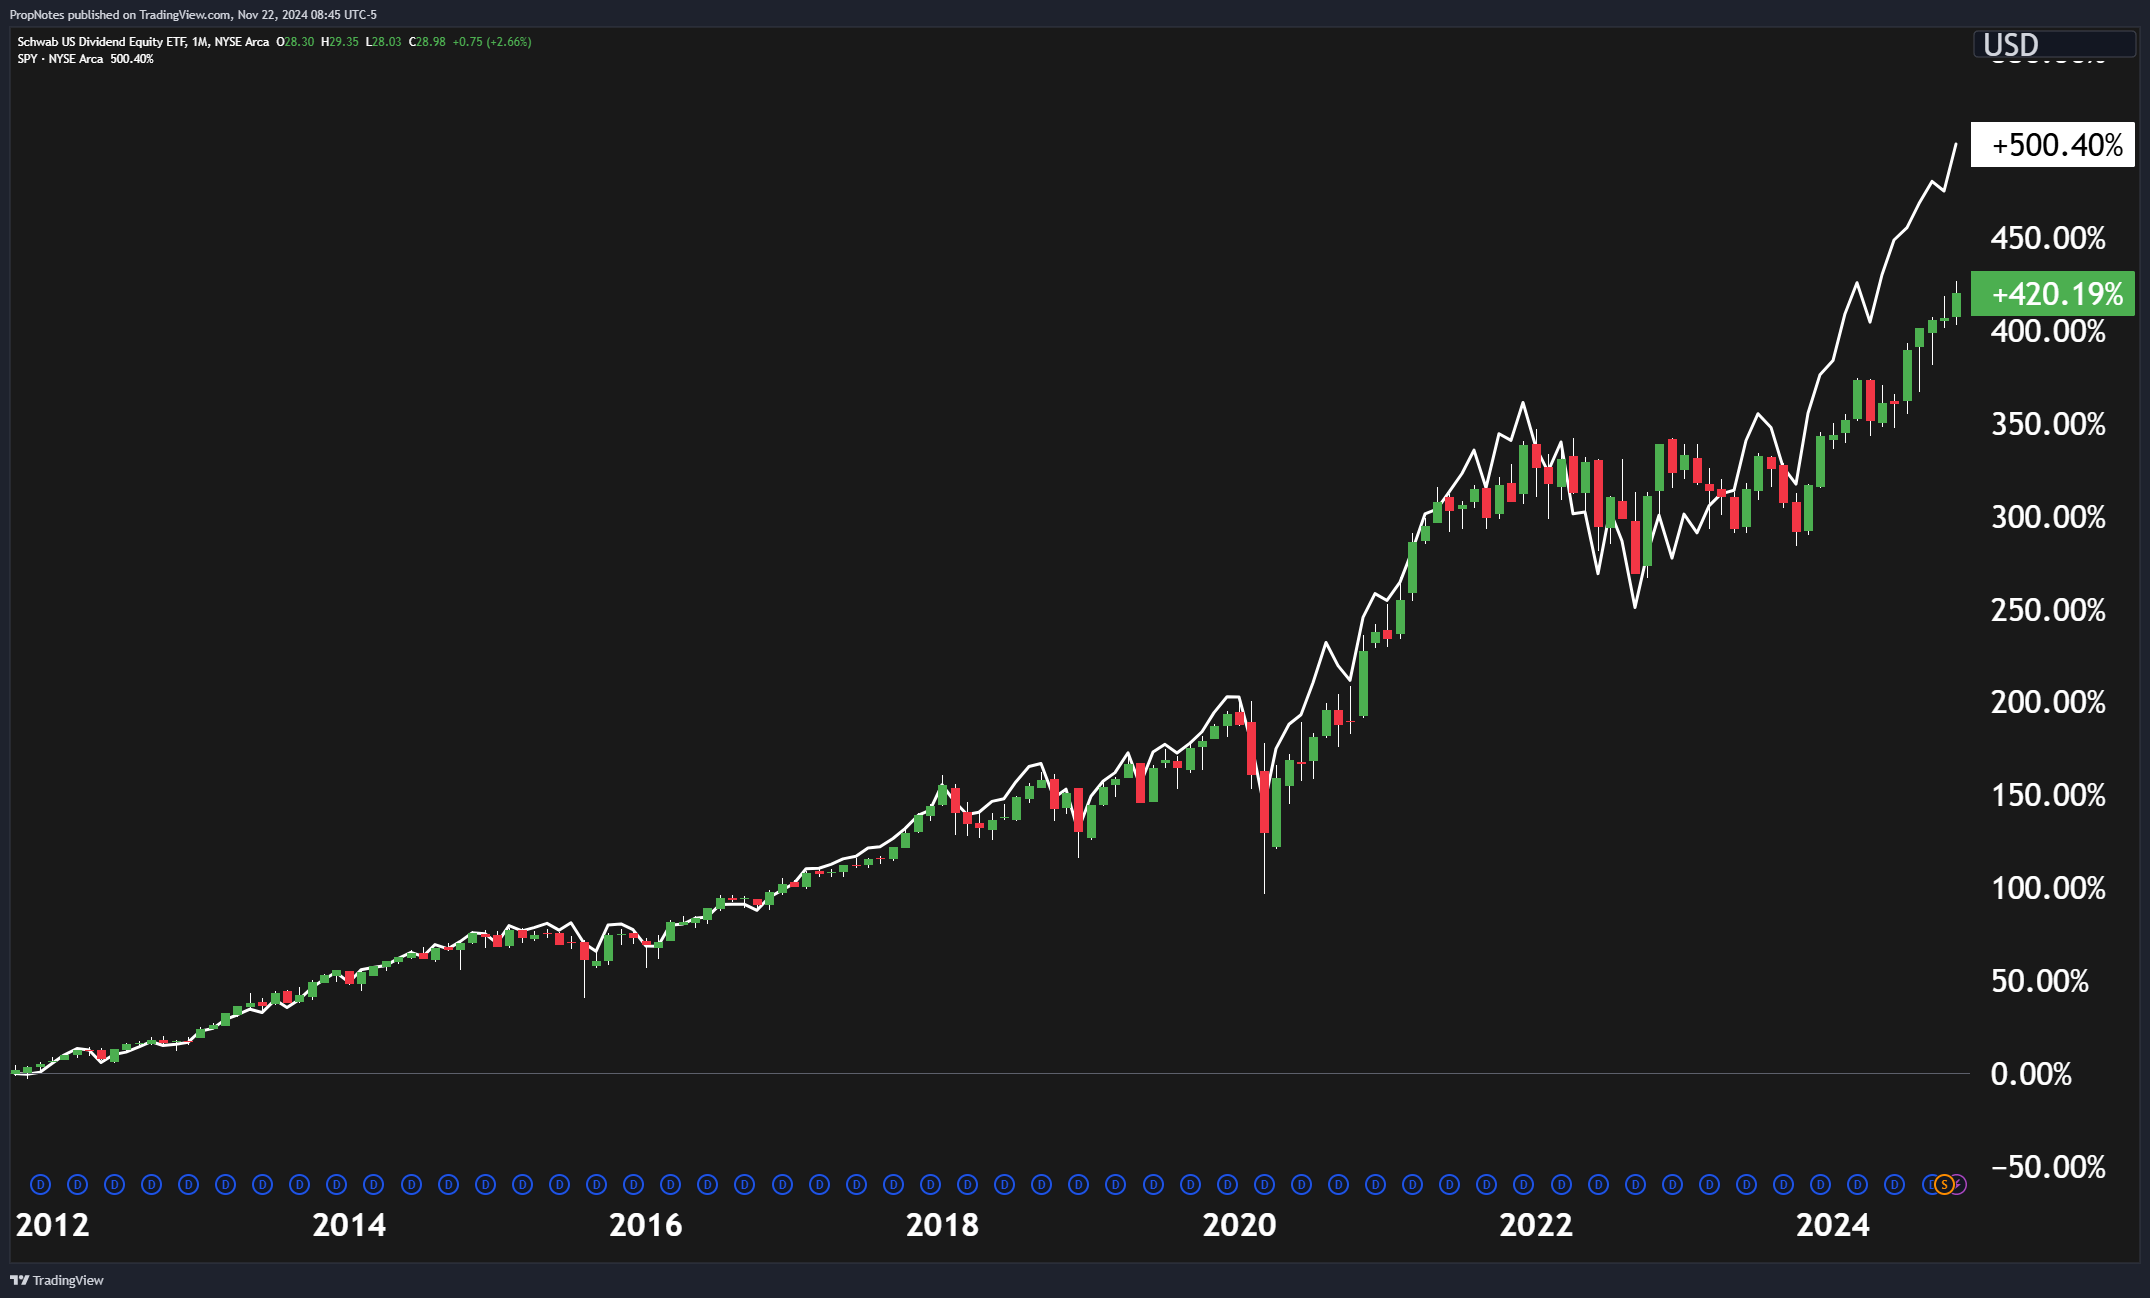
Task: Click the 2020 label on the time axis
Action: point(1239,1225)
